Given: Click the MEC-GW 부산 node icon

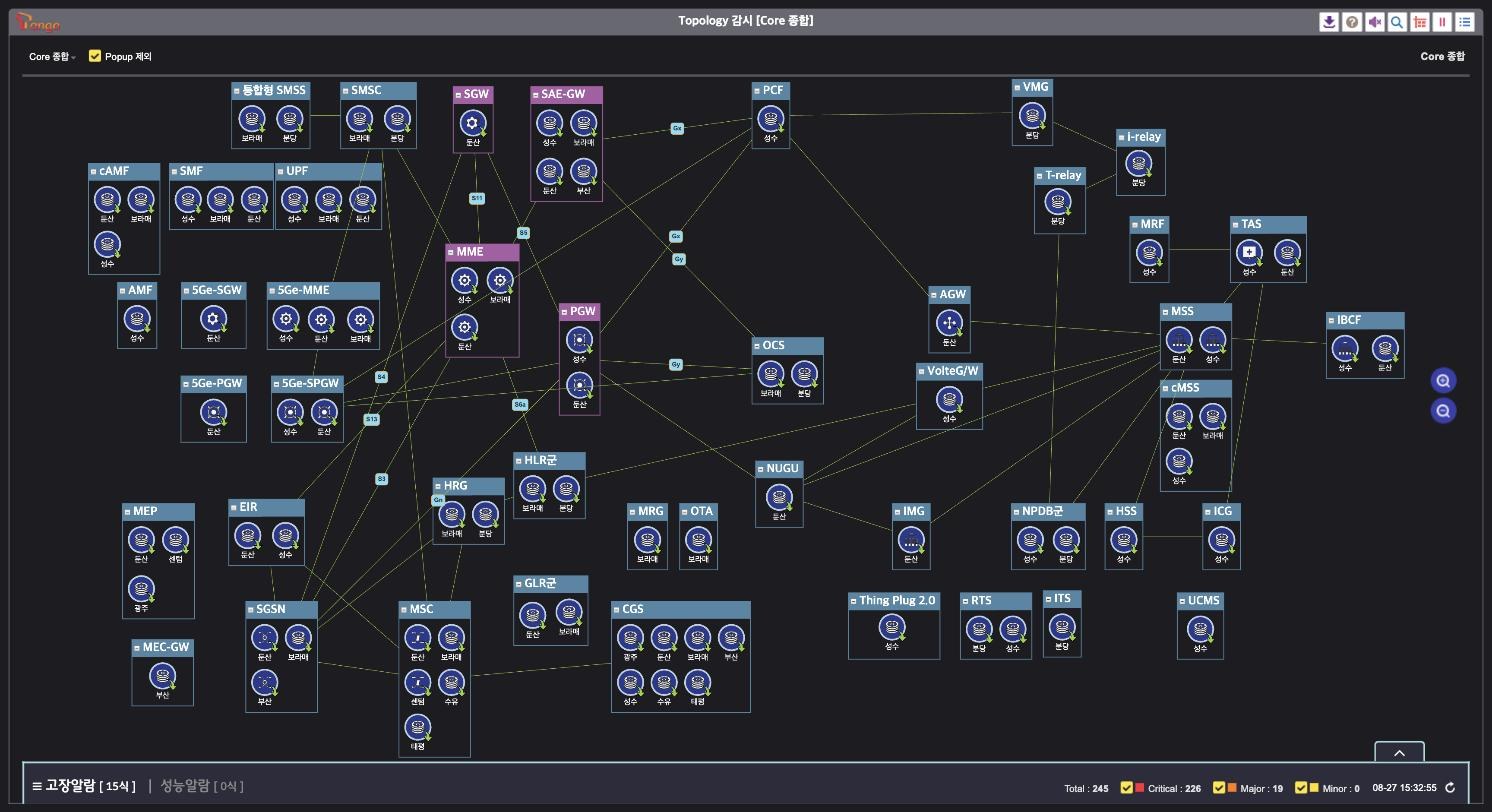Looking at the screenshot, I should pyautogui.click(x=162, y=676).
